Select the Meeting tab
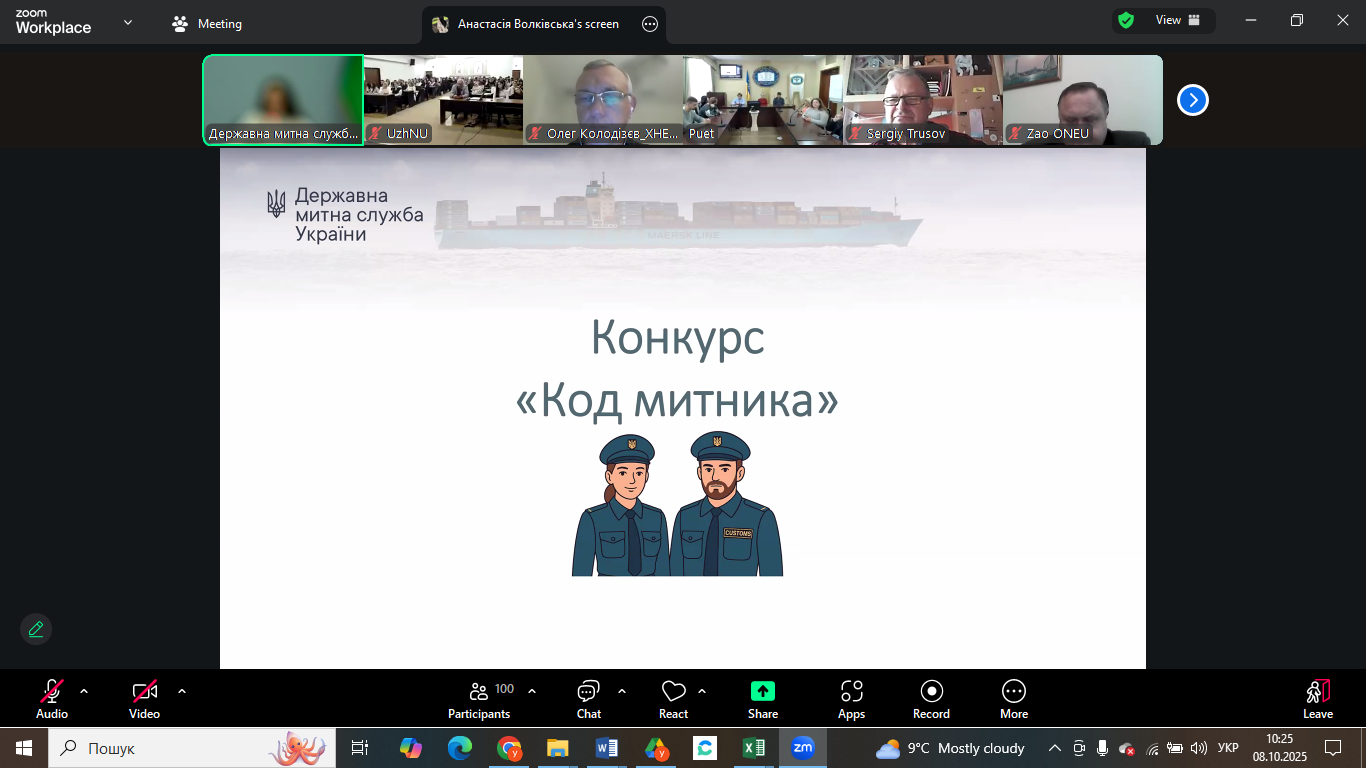The width and height of the screenshot is (1366, 768). click(208, 24)
